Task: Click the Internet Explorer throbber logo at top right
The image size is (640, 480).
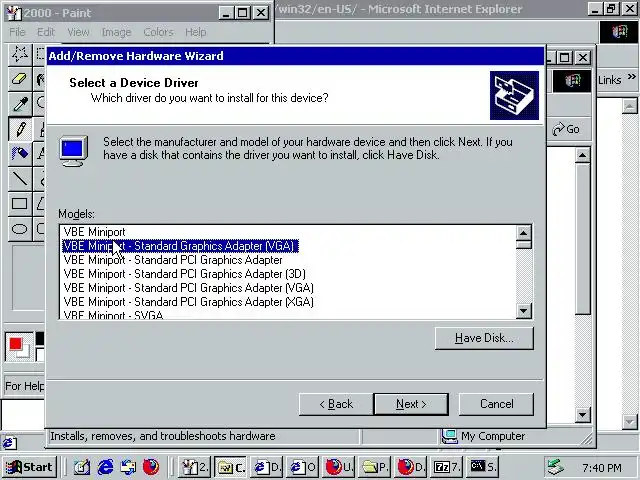Action: pos(619,31)
